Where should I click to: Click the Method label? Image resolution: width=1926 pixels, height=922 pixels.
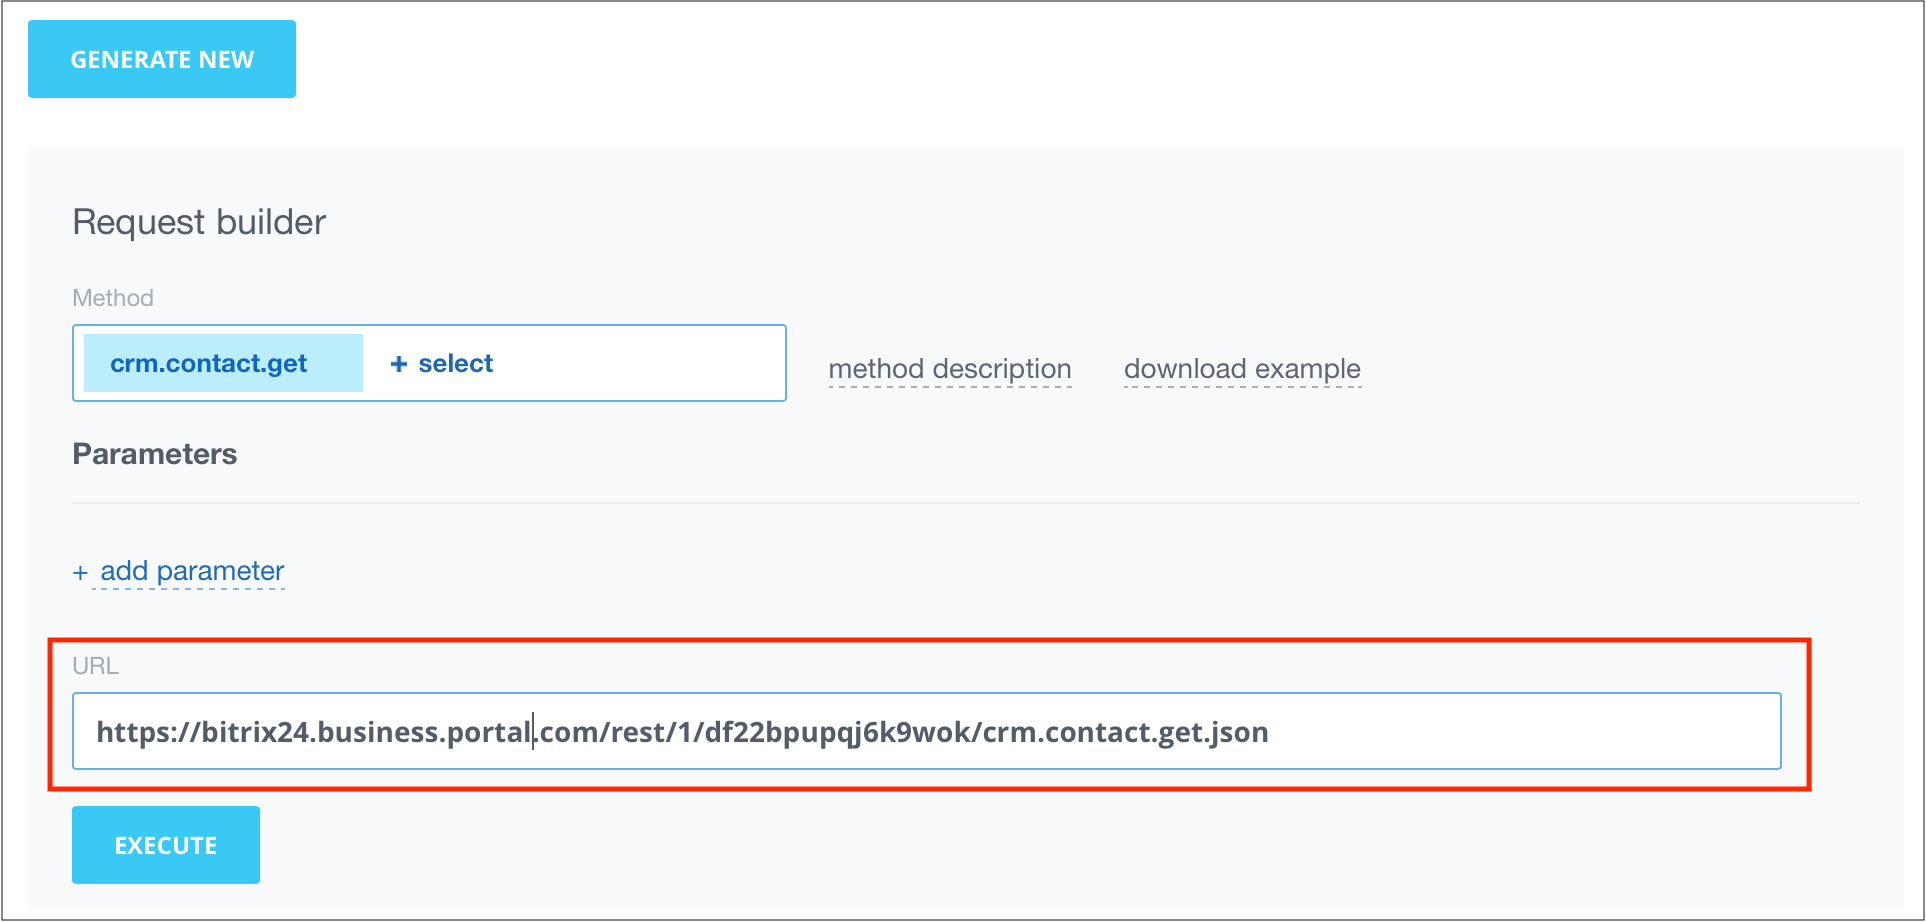(113, 297)
